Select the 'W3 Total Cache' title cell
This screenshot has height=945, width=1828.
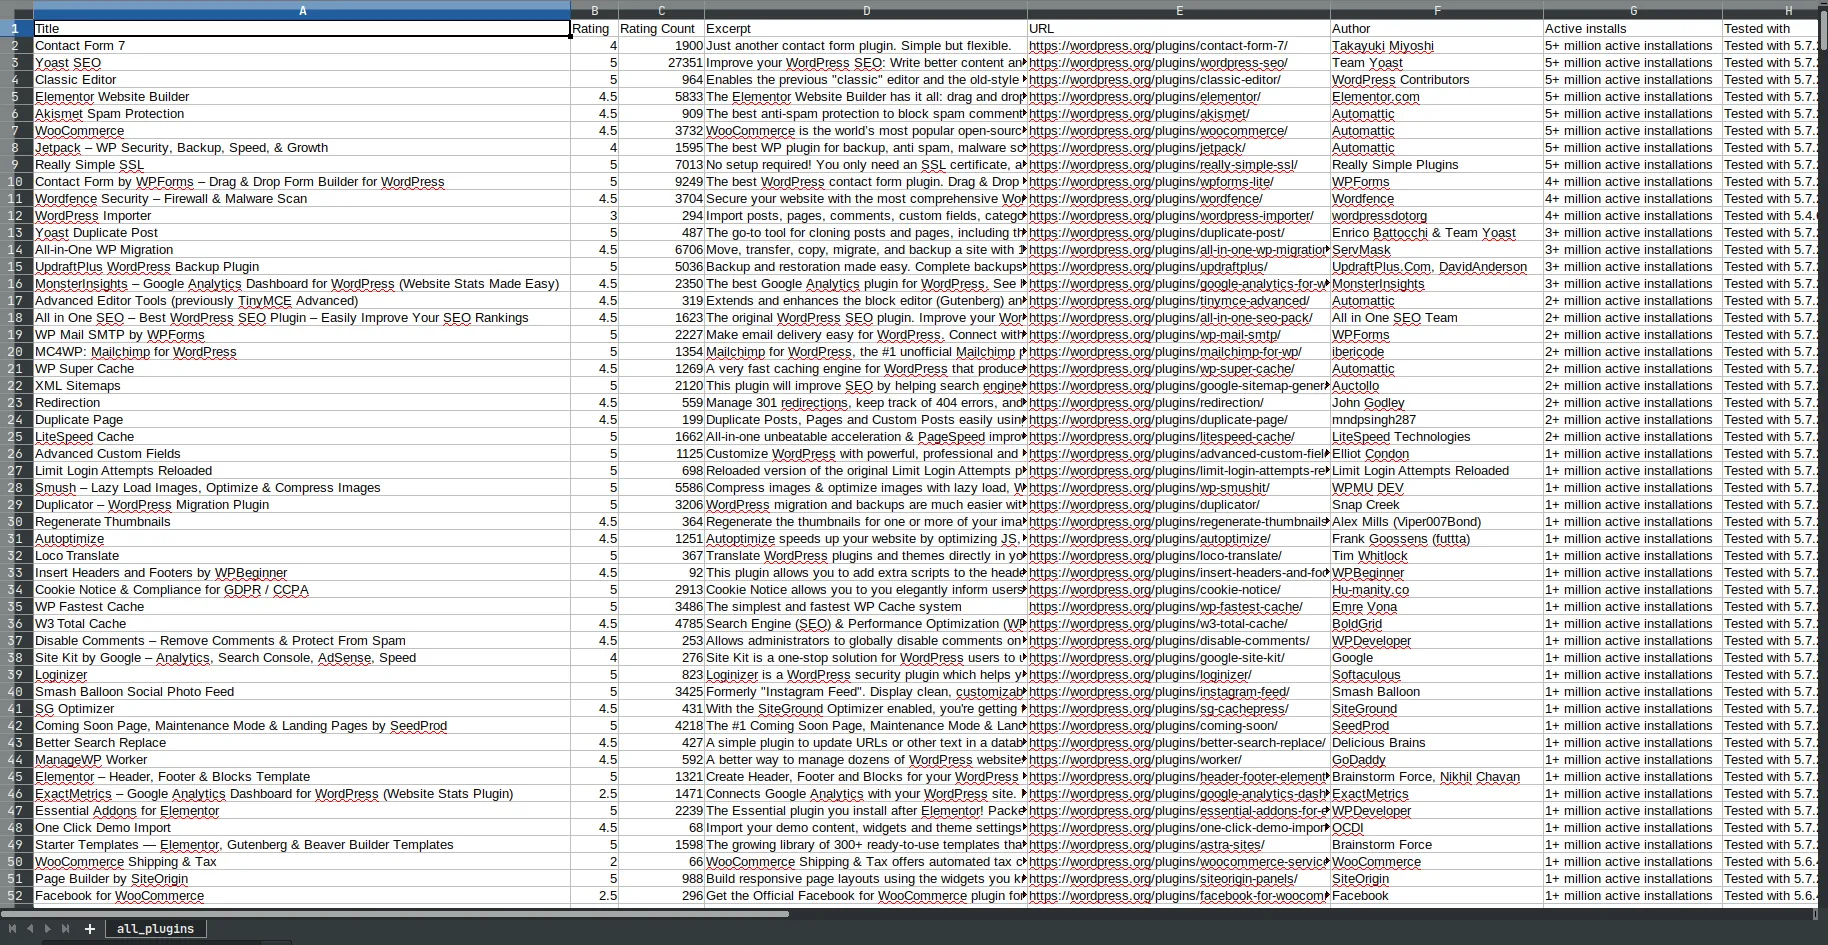coord(302,624)
